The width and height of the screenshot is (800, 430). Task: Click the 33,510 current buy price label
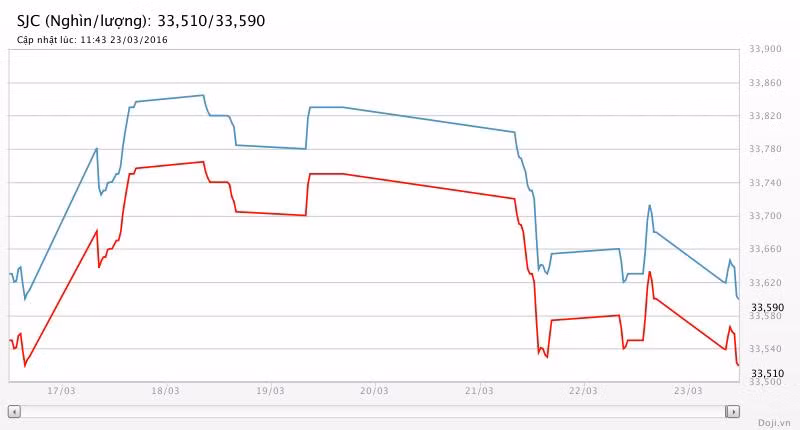(x=767, y=373)
